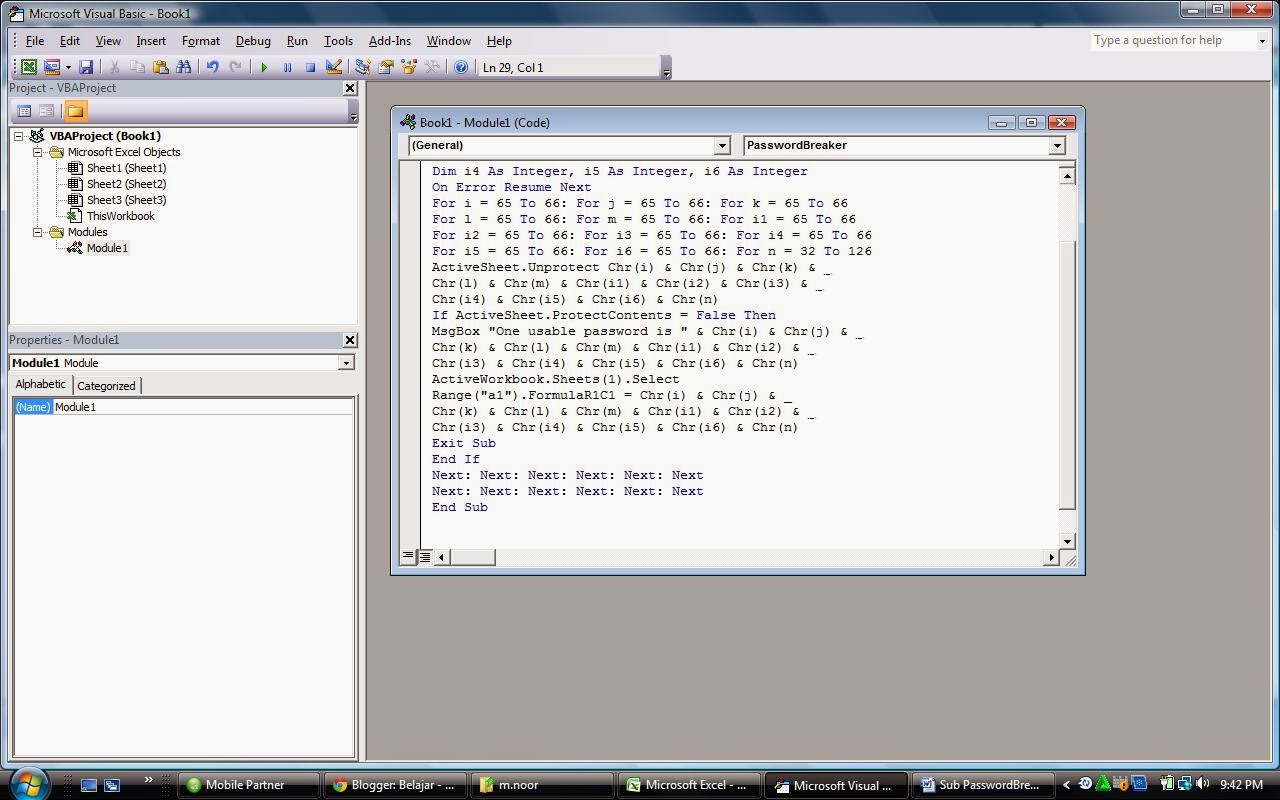The width and height of the screenshot is (1280, 800).
Task: Open the Insert object dropdown arrow
Action: (68, 67)
